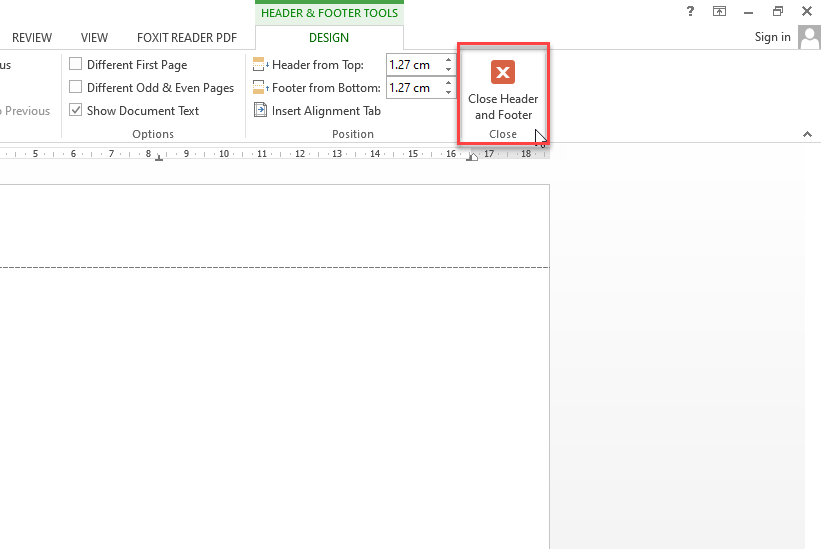Click the Insert Alignment Tab icon

pyautogui.click(x=260, y=111)
